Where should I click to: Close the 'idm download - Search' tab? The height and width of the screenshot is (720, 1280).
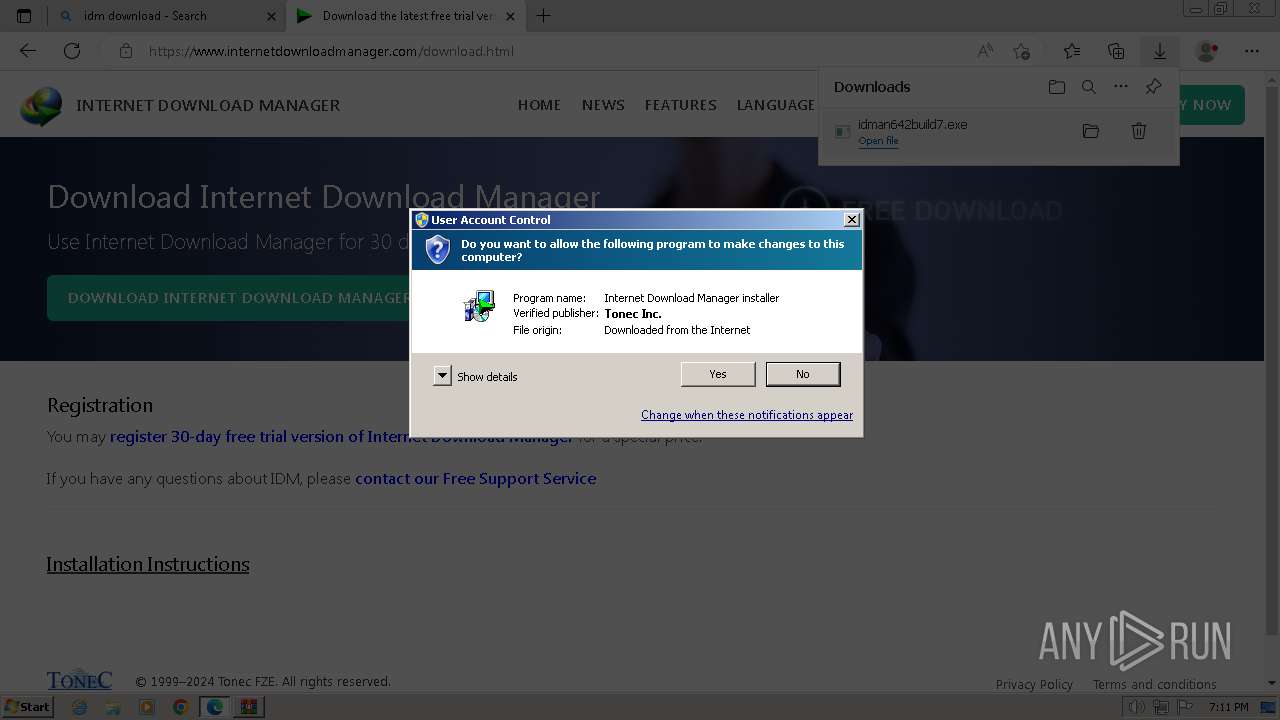(272, 16)
